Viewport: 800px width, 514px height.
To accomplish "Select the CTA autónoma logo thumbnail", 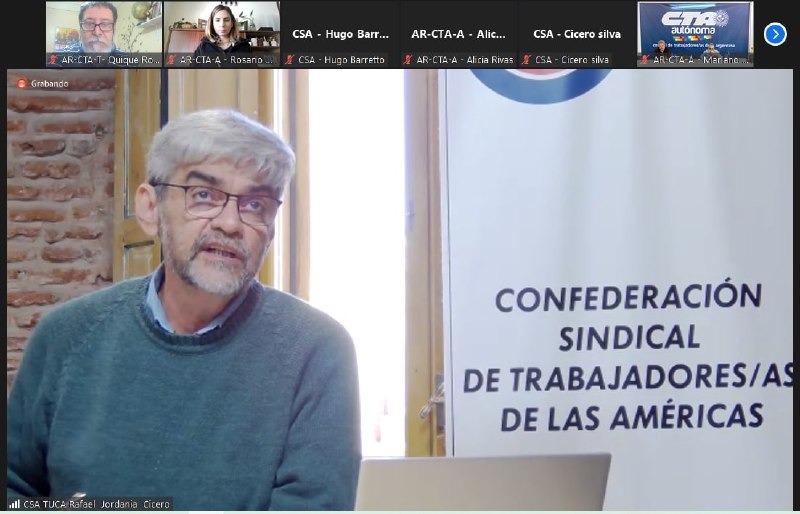I will point(695,28).
